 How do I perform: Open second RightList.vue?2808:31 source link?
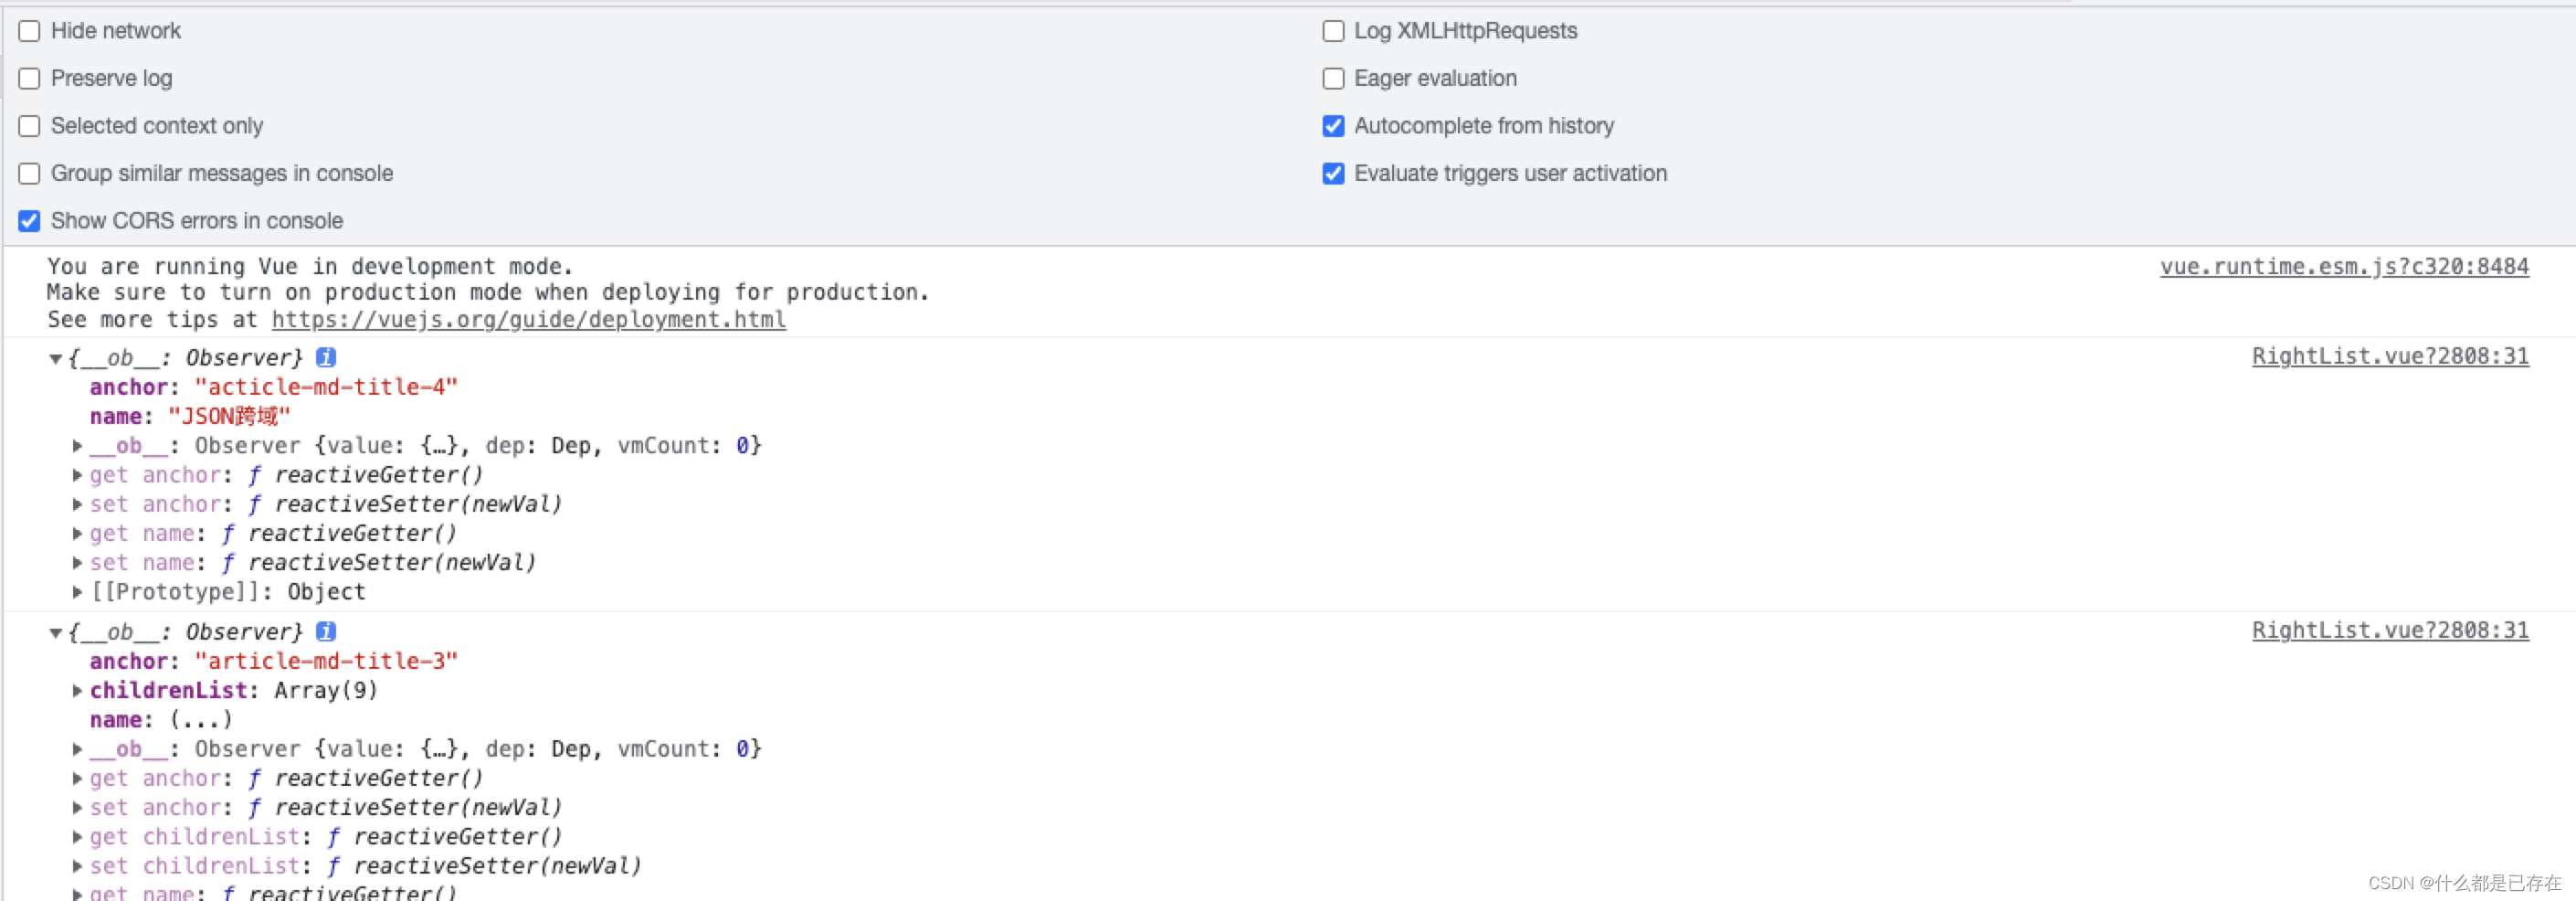(x=2390, y=631)
